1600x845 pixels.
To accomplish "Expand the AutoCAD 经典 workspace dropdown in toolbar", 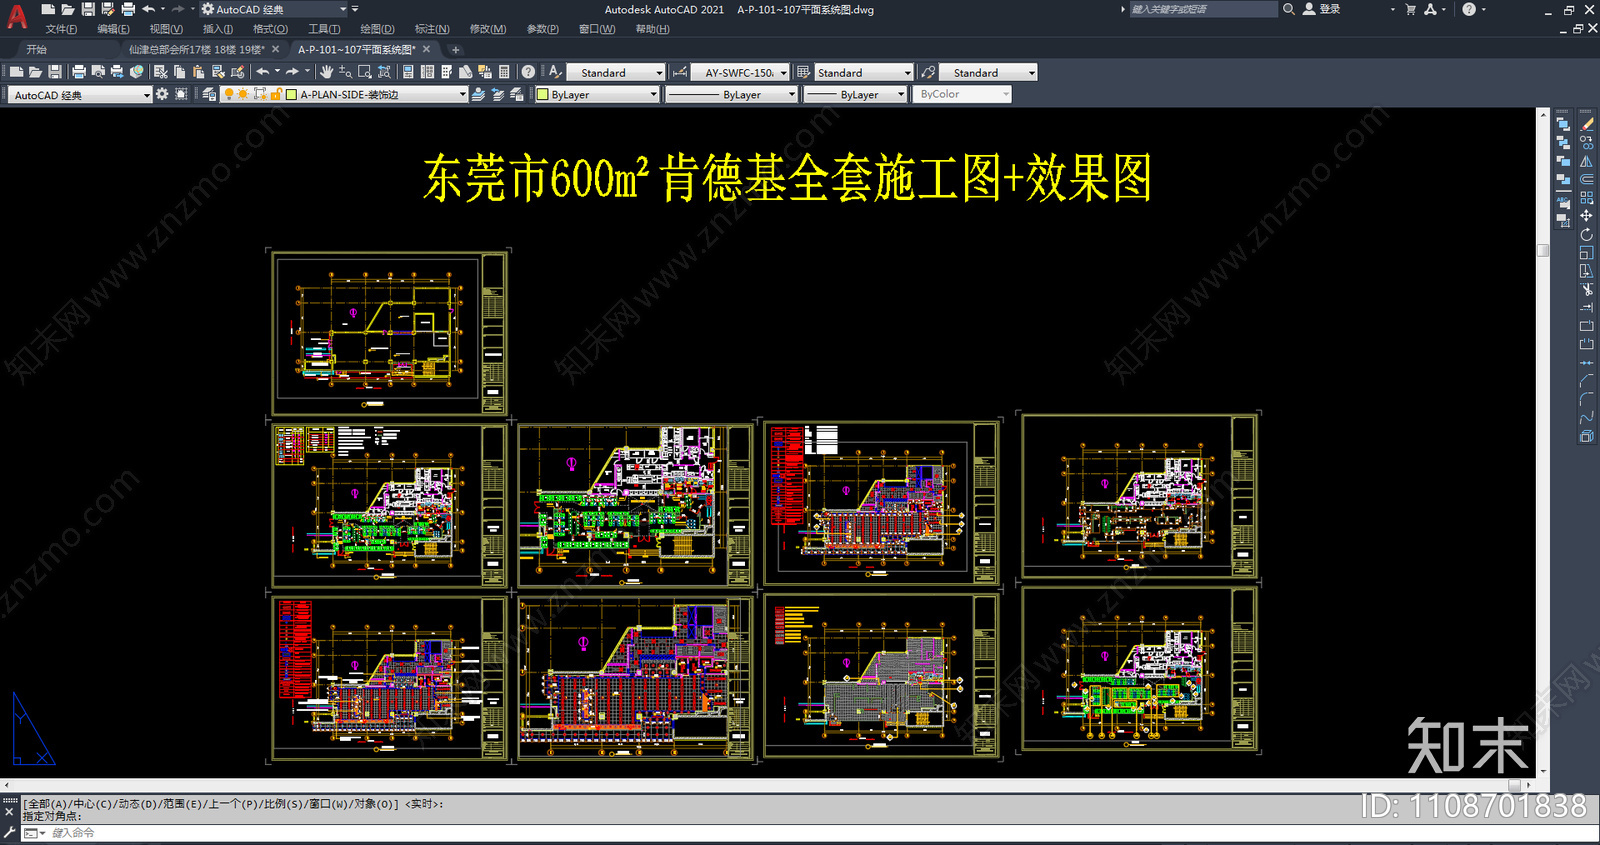I will [146, 95].
